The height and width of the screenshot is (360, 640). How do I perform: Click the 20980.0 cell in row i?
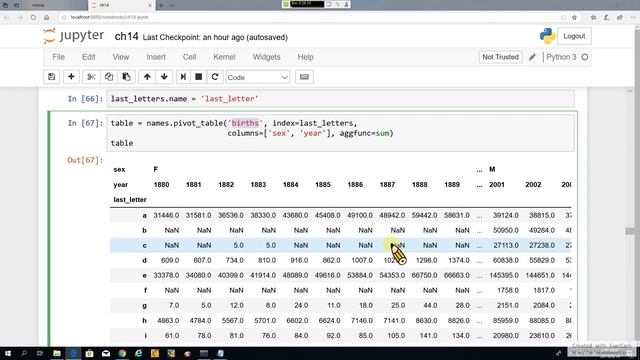point(506,336)
